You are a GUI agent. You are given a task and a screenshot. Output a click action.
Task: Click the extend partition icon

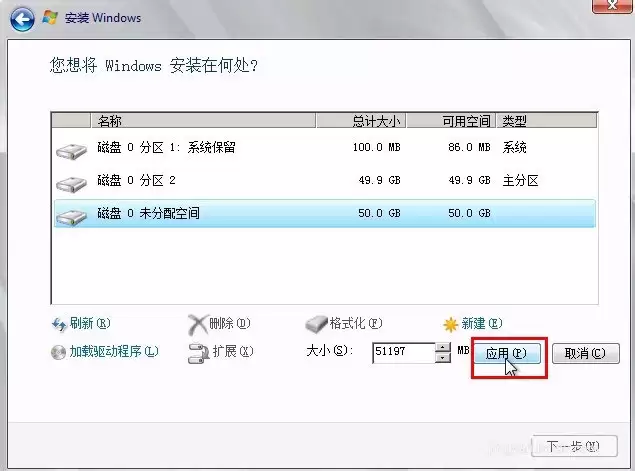click(198, 353)
